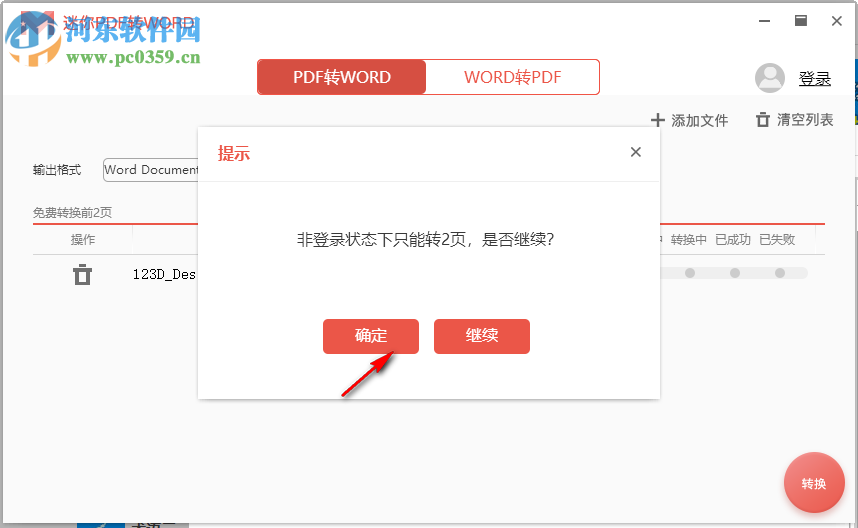Viewport: 858px width, 528px height.
Task: Maximize the application window
Action: coord(801,21)
